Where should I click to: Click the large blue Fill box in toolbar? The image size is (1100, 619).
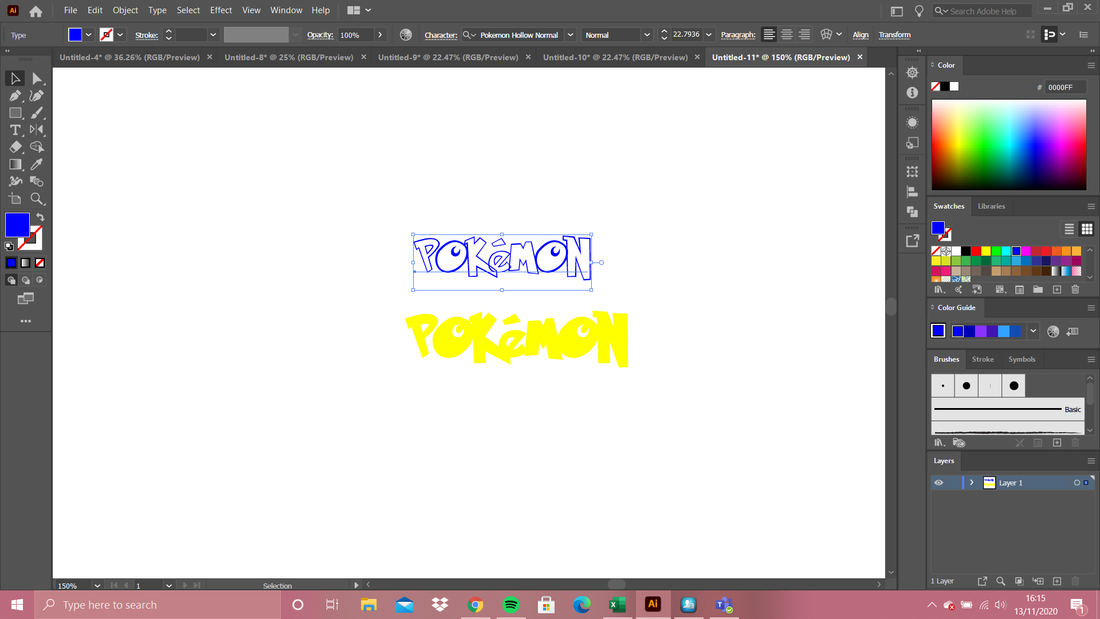click(17, 225)
